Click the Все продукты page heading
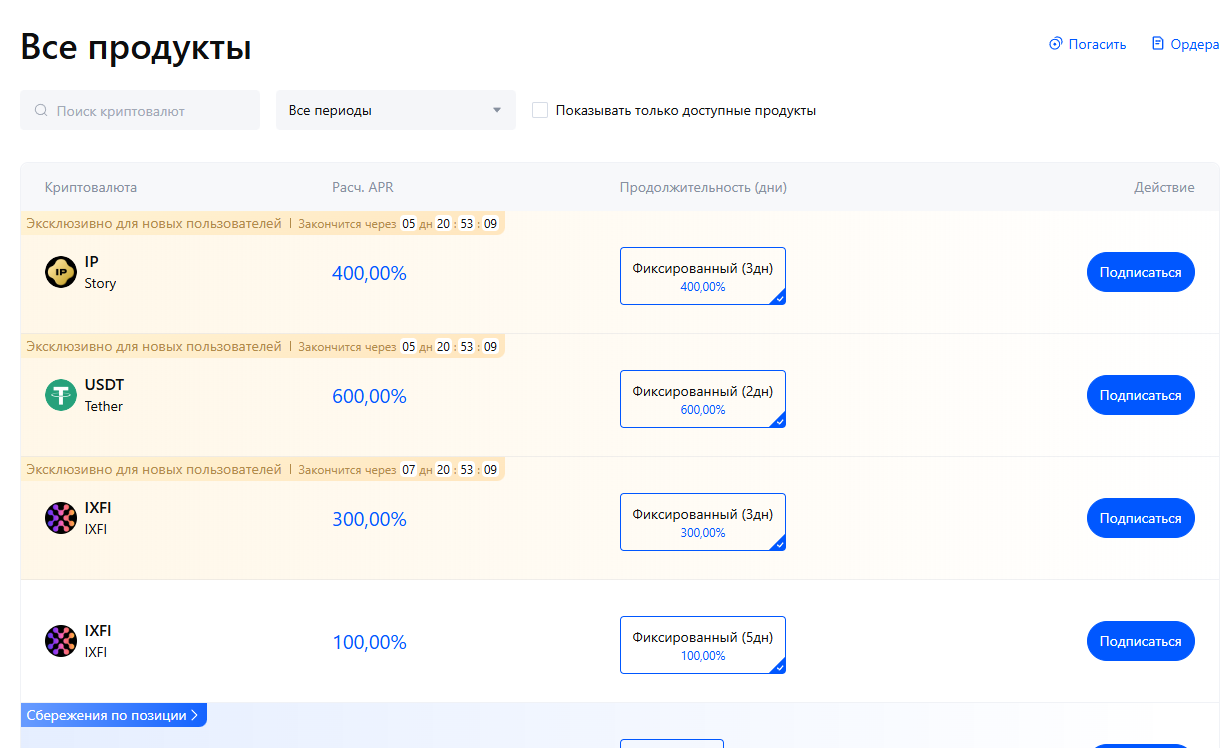The image size is (1223, 748). 136,47
